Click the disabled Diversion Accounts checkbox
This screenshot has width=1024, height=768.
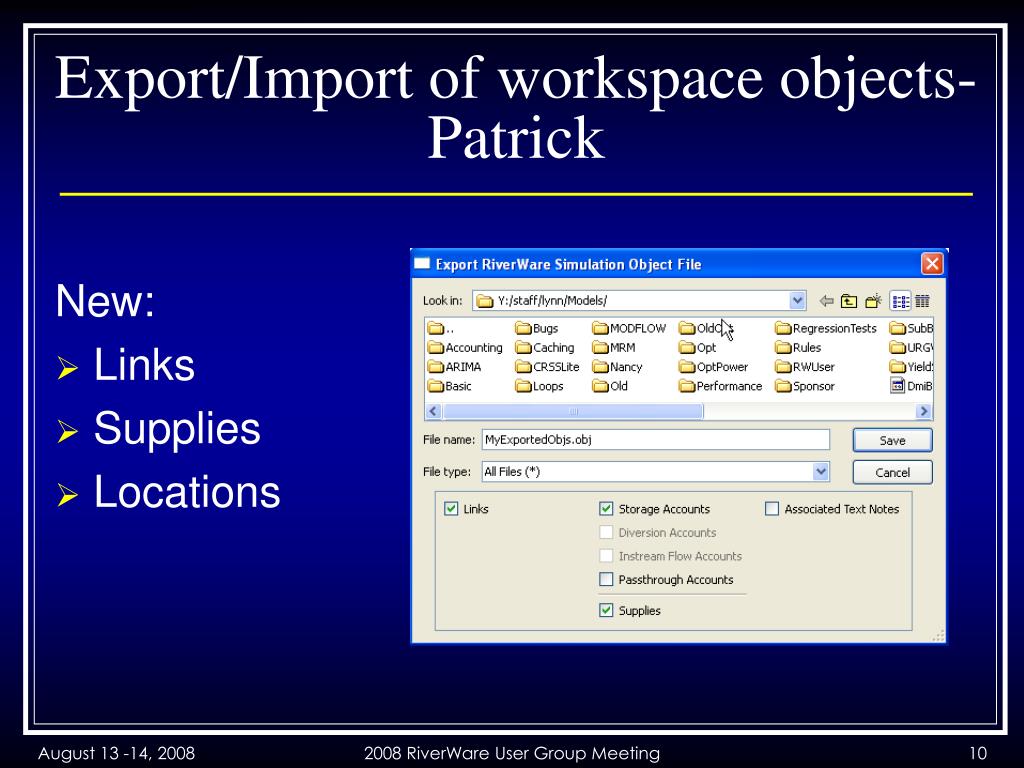(606, 532)
